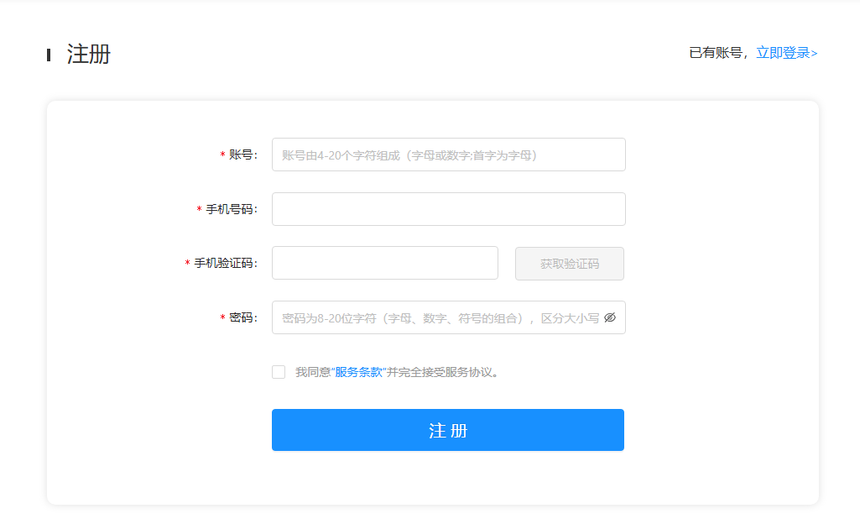Click the 手机验证码 label text

pyautogui.click(x=224, y=263)
